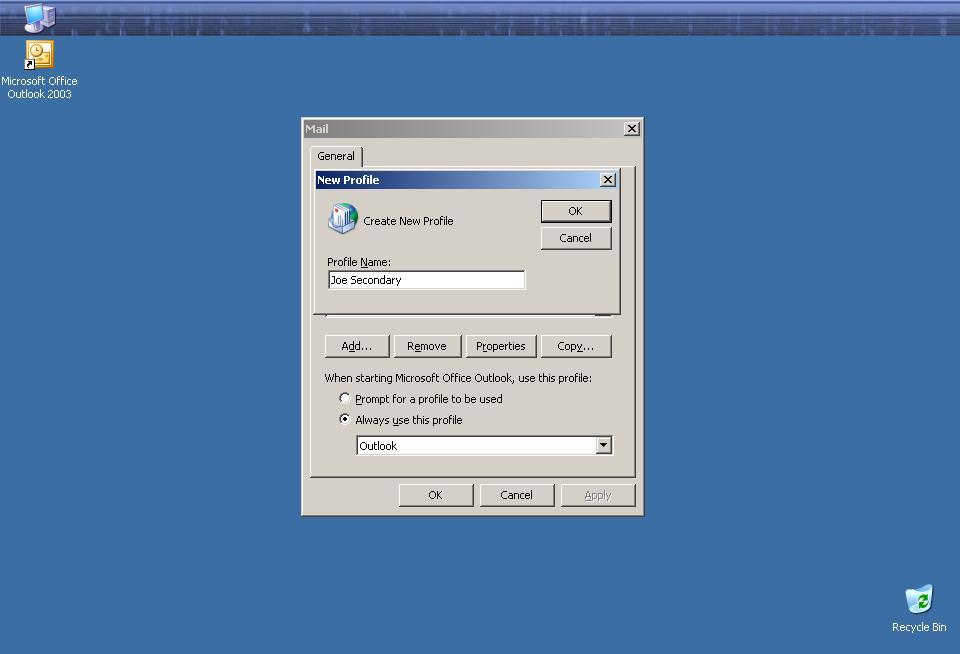Click the Copy... profile button
This screenshot has height=654, width=960.
[576, 346]
